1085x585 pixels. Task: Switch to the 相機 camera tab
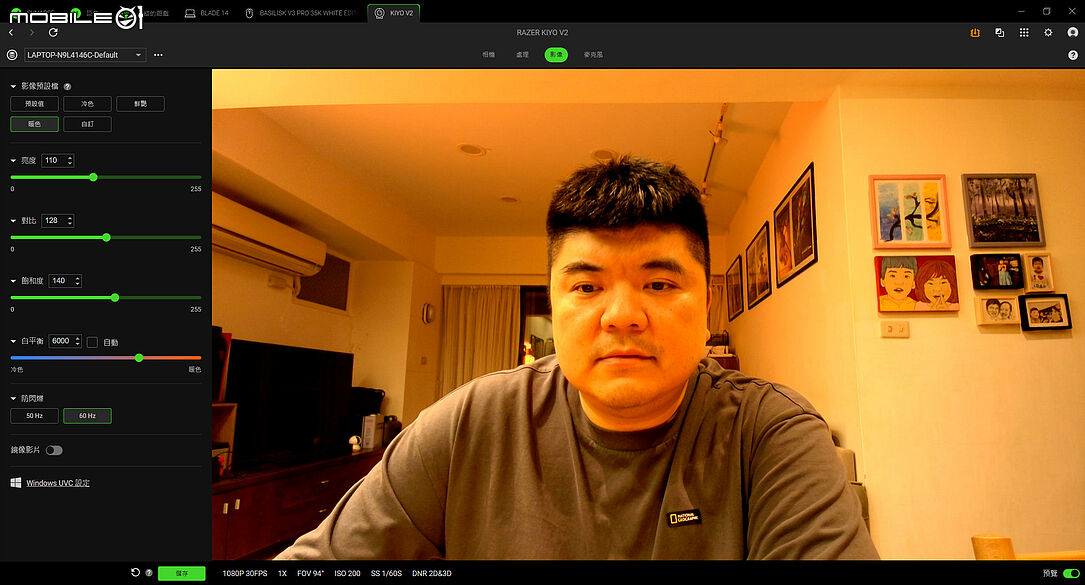point(489,55)
